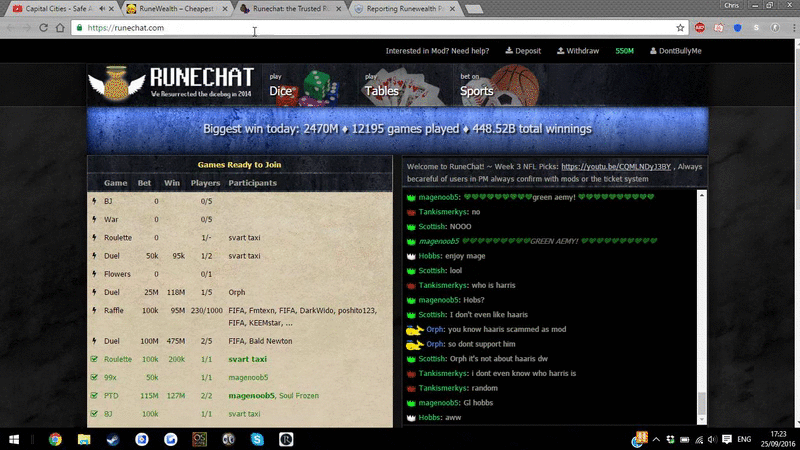Click the 'Players' column header
800x450 pixels.
point(205,183)
